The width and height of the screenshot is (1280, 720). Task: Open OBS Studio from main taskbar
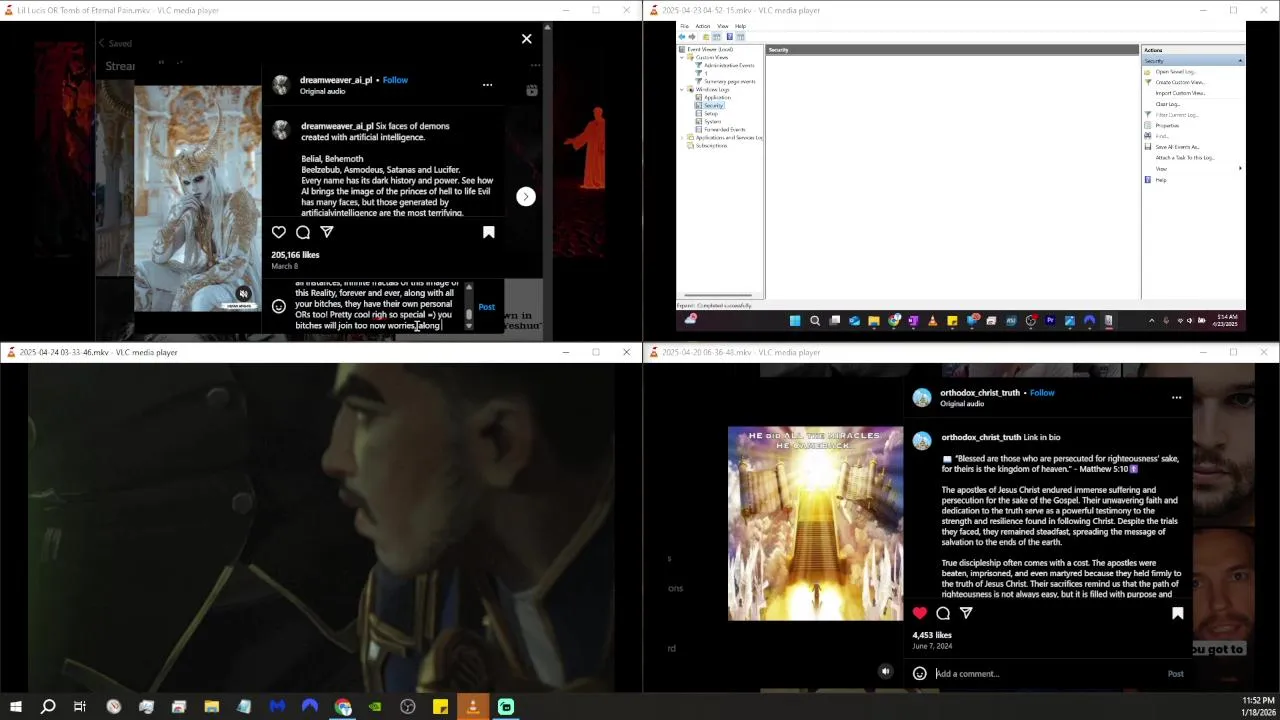pos(408,707)
